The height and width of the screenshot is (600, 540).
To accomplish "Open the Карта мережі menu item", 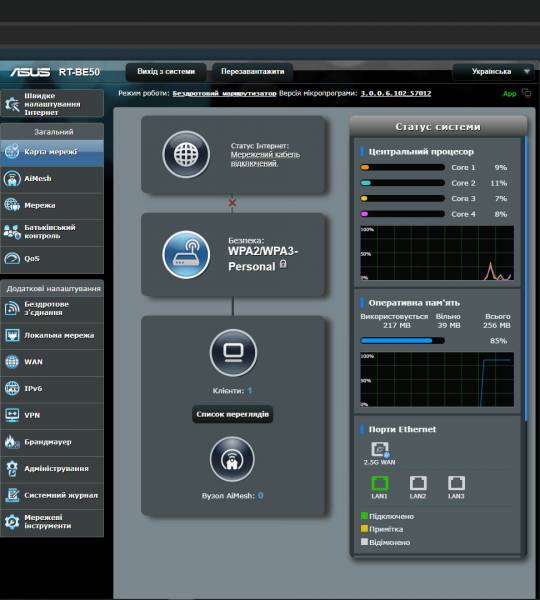I will (52, 152).
